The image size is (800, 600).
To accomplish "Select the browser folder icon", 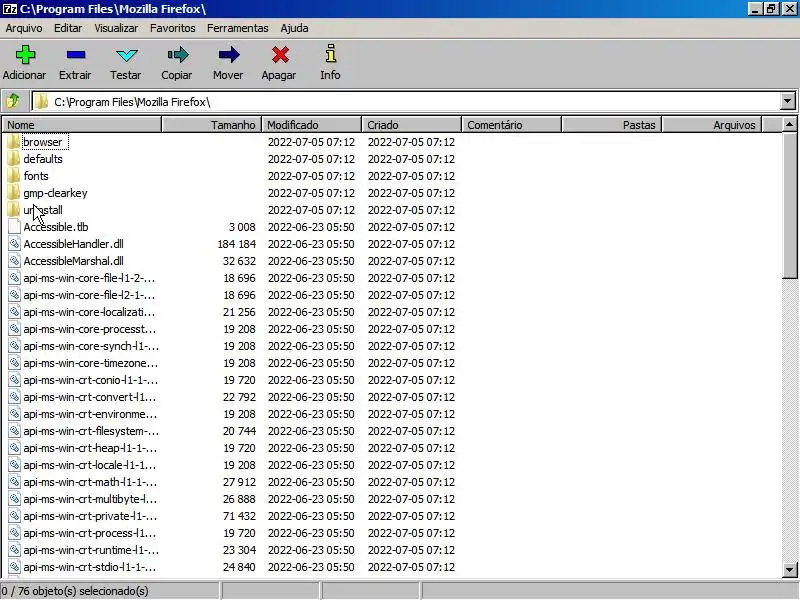I will (x=14, y=142).
